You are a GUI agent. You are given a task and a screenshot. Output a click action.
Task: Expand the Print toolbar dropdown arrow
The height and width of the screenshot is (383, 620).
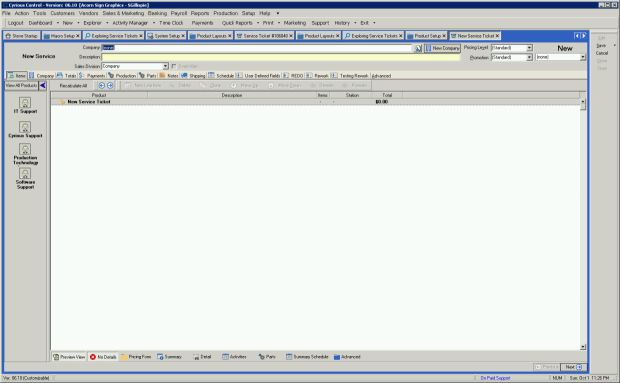[279, 23]
